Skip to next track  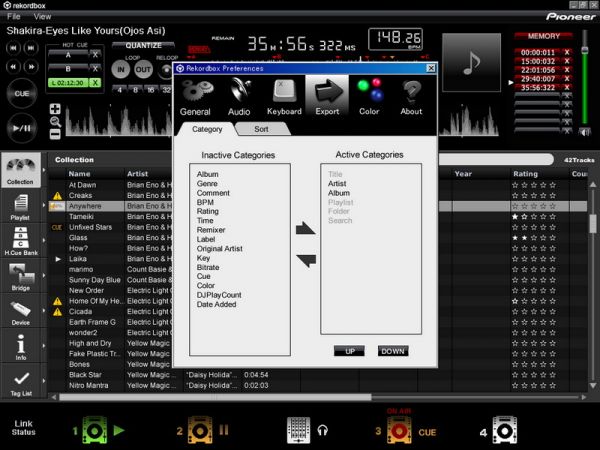pos(31,48)
